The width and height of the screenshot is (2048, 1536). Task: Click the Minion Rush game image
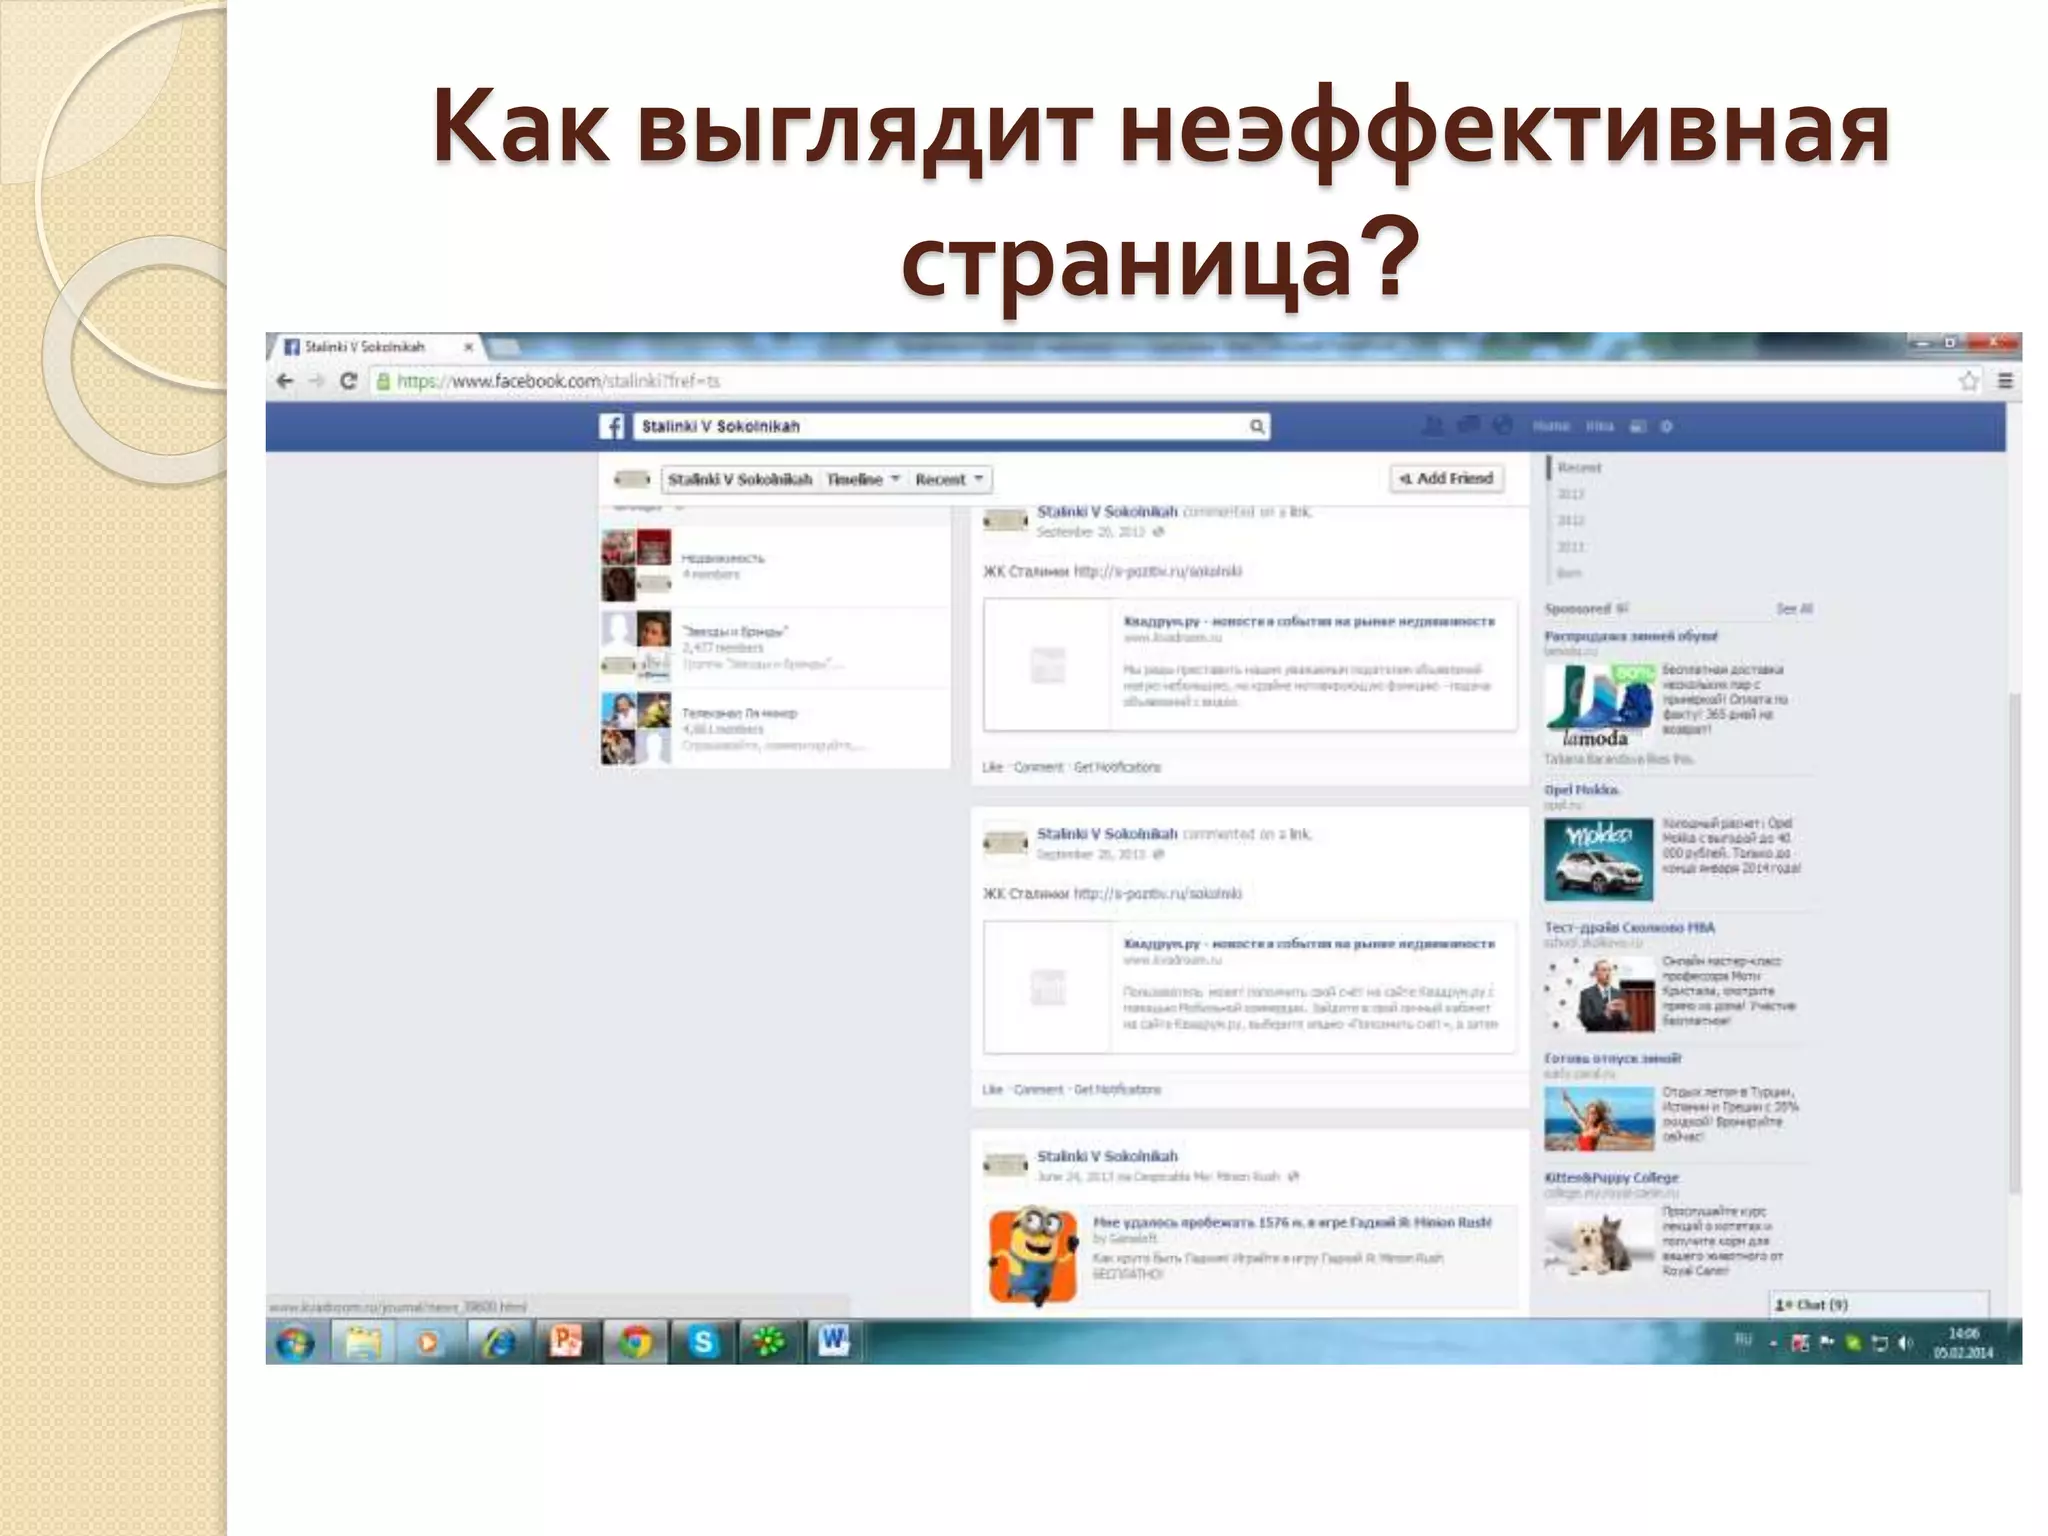click(x=1034, y=1256)
